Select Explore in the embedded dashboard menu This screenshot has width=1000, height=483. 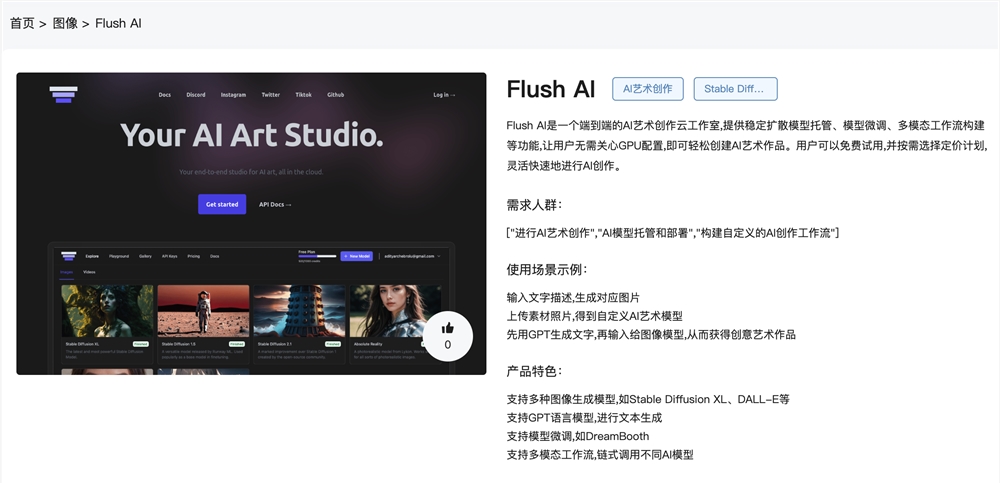[x=92, y=256]
